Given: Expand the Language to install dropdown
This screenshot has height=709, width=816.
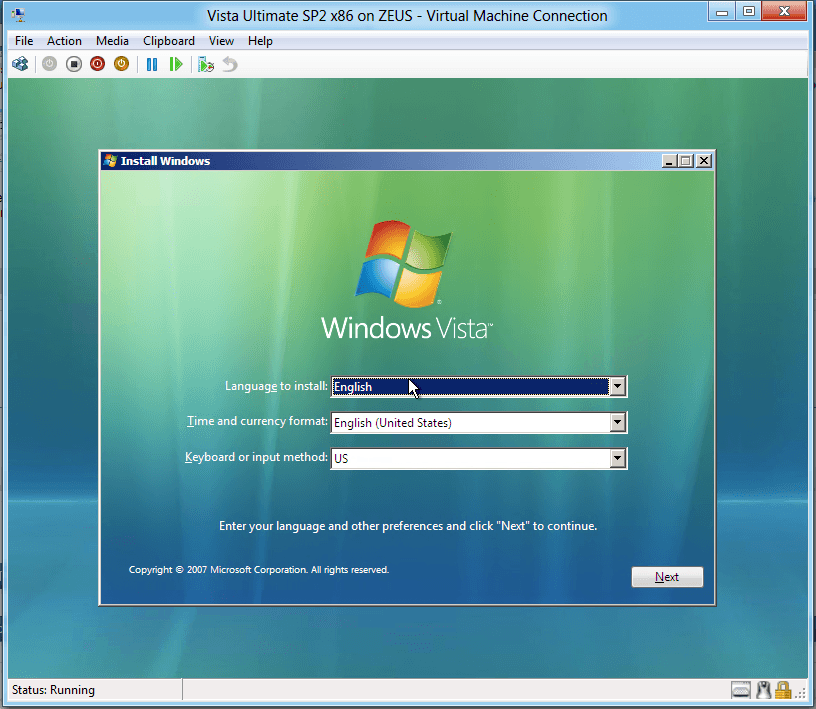Looking at the screenshot, I should [618, 387].
